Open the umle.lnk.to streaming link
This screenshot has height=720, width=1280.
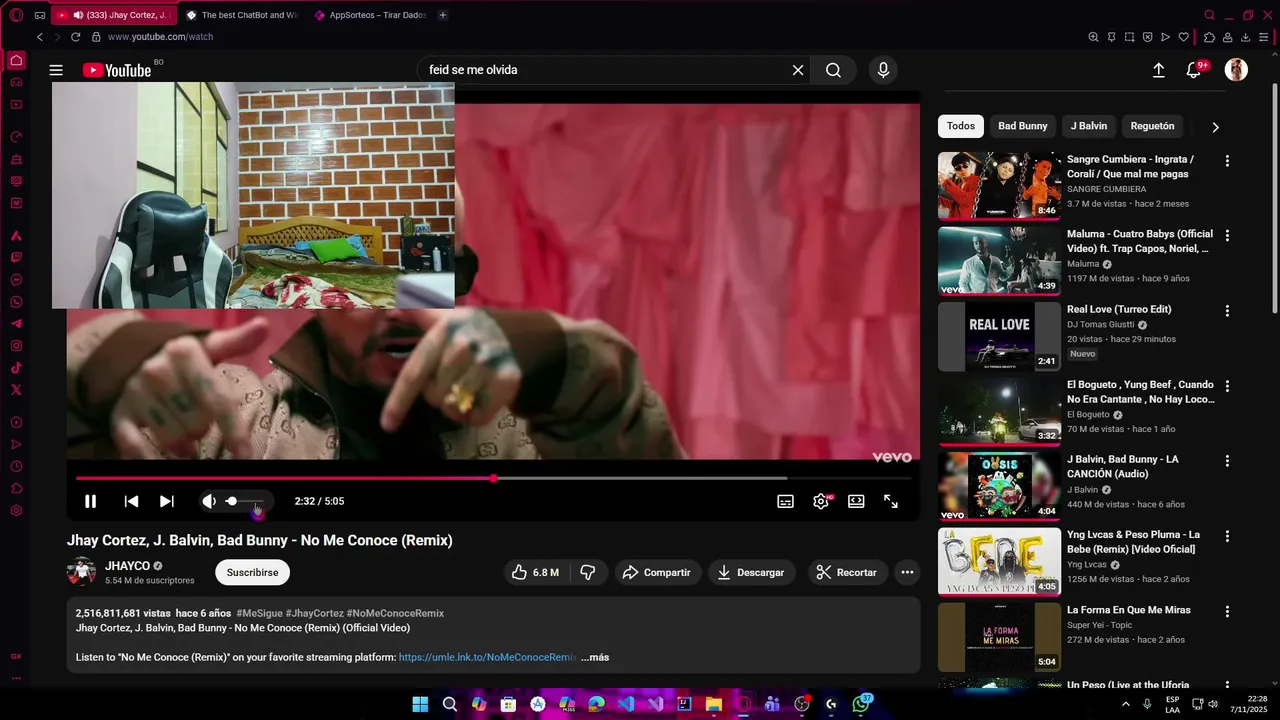click(x=487, y=657)
